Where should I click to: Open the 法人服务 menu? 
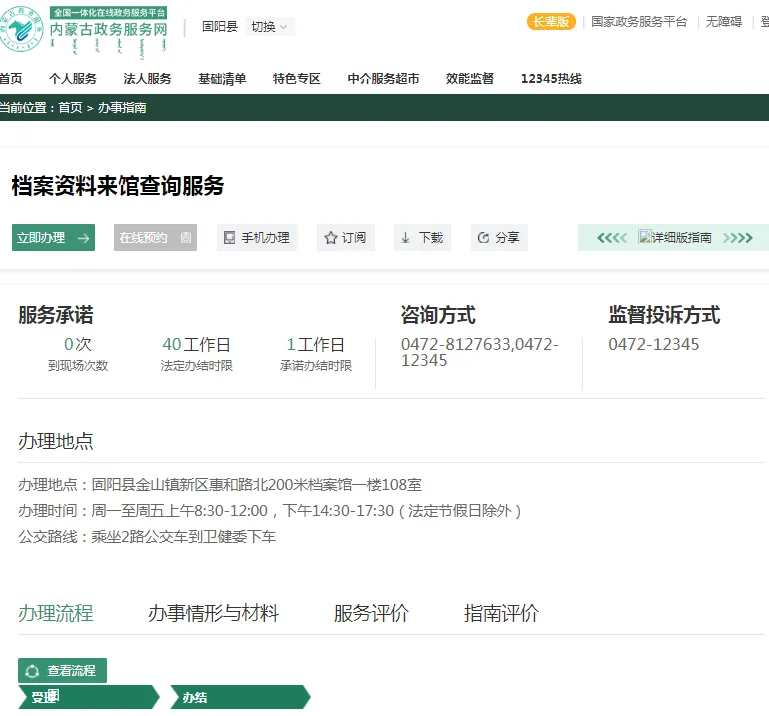pyautogui.click(x=147, y=79)
